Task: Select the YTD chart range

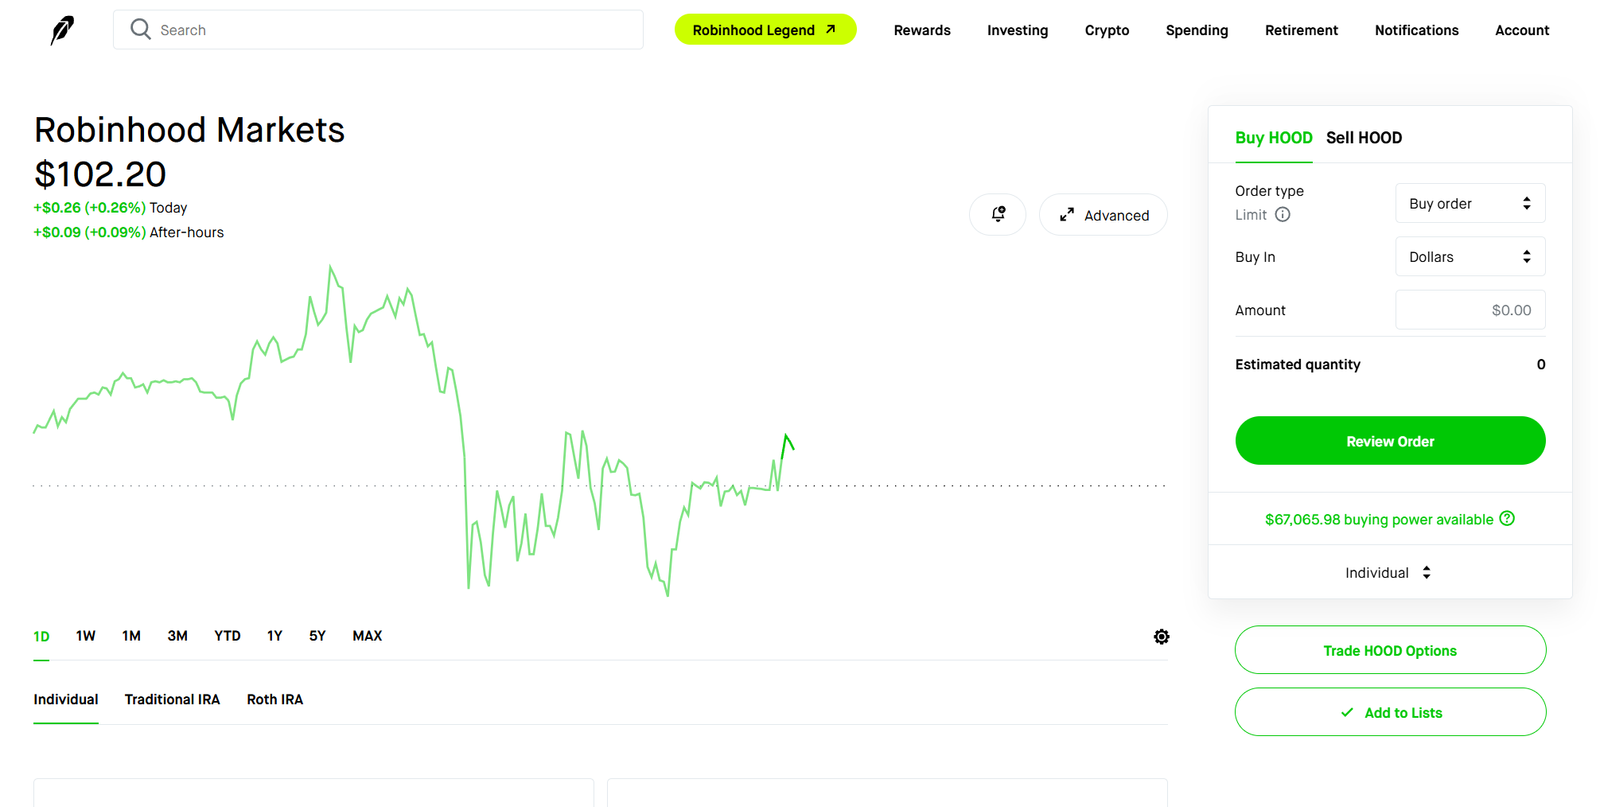Action: (x=227, y=636)
